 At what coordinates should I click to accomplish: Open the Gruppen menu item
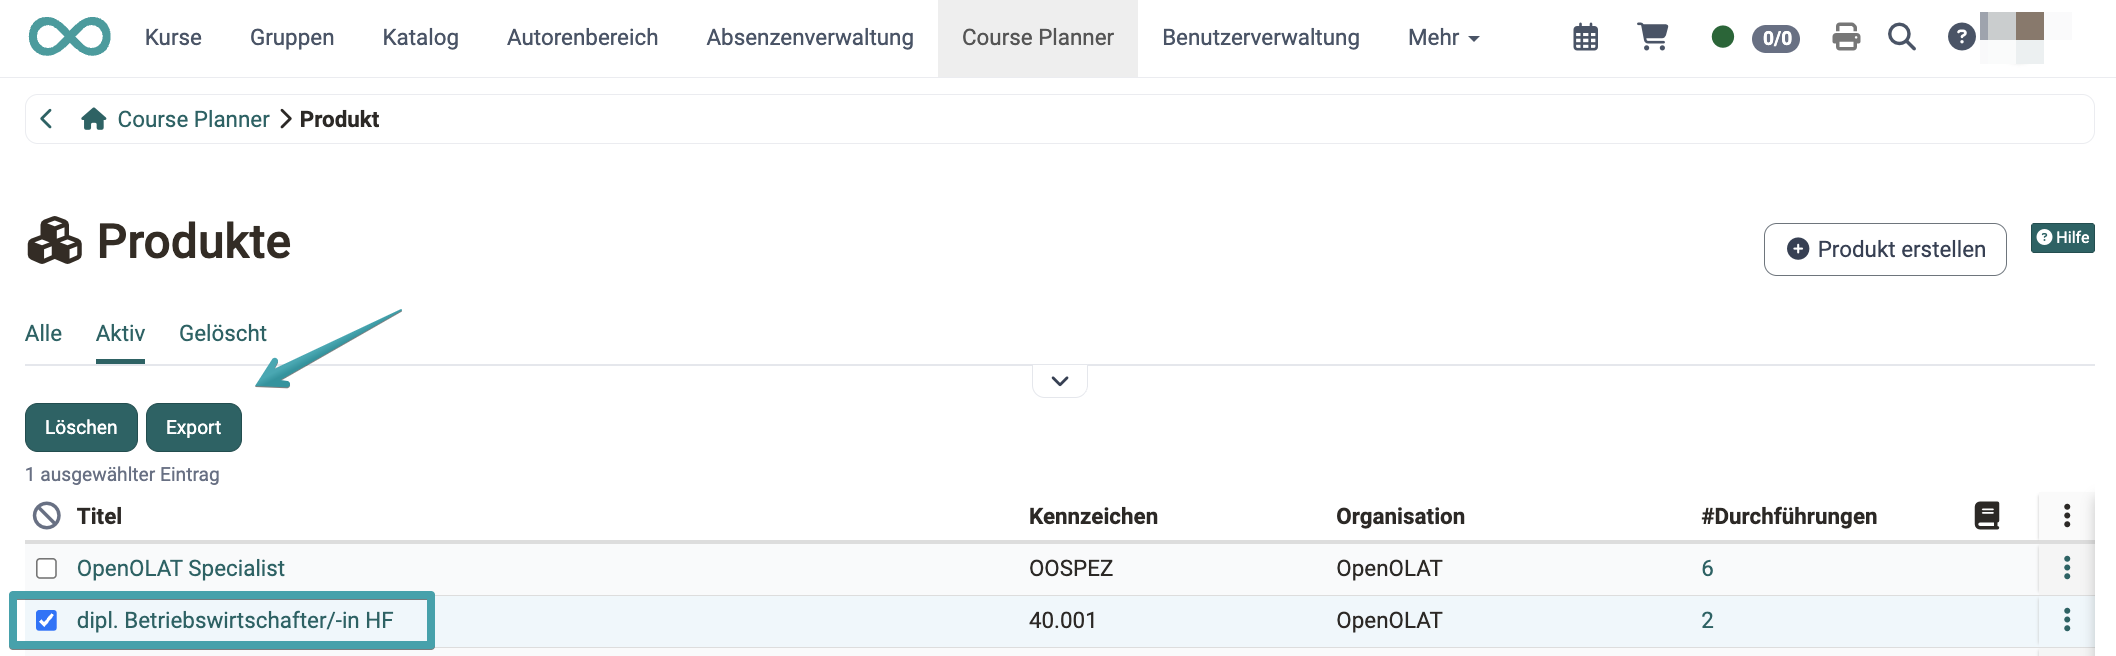point(292,37)
